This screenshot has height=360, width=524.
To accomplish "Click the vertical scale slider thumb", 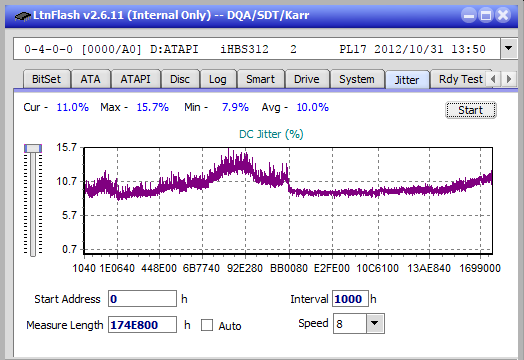I will pos(33,148).
